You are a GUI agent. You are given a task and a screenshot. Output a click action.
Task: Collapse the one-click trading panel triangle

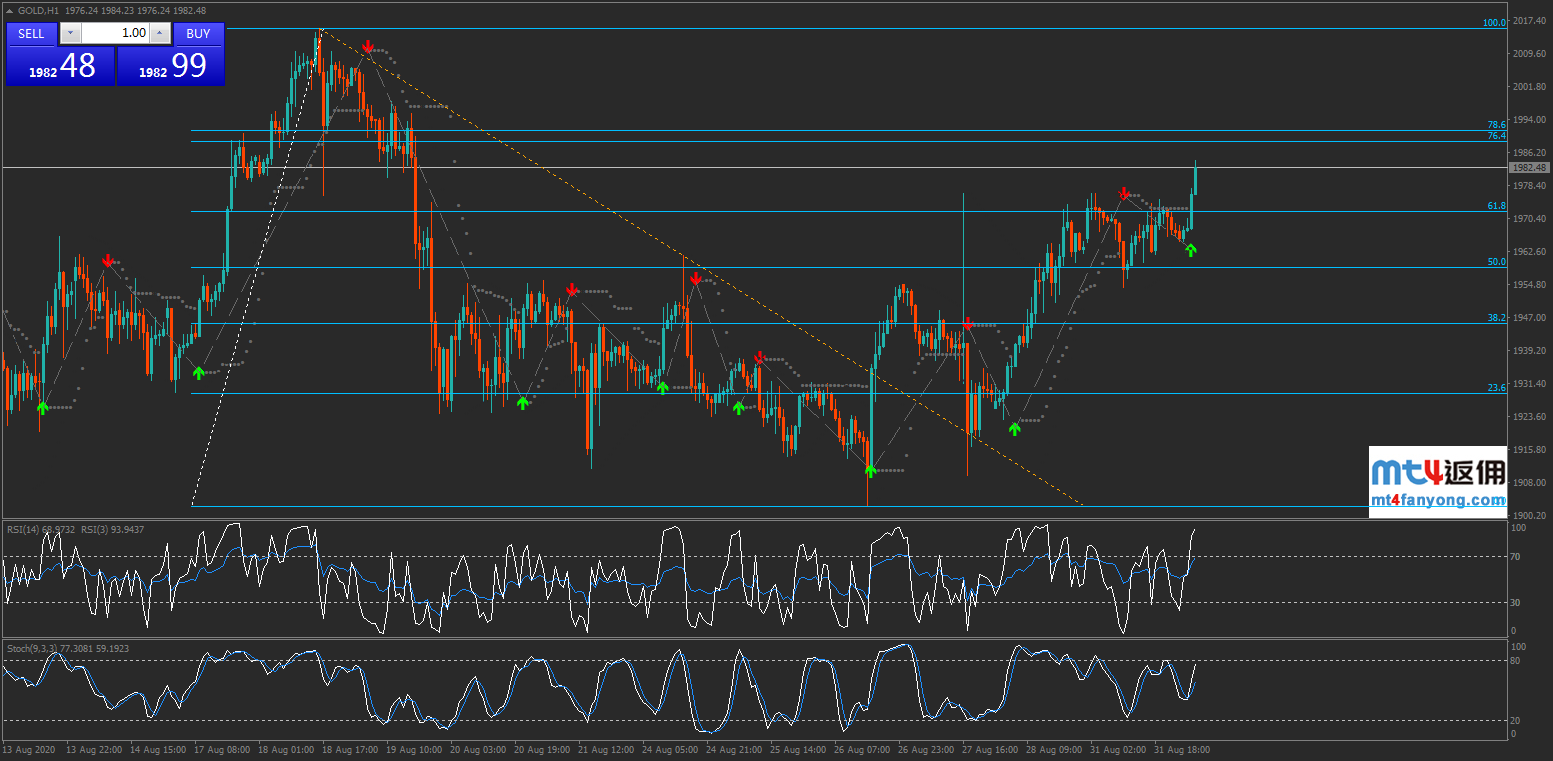click(x=10, y=10)
